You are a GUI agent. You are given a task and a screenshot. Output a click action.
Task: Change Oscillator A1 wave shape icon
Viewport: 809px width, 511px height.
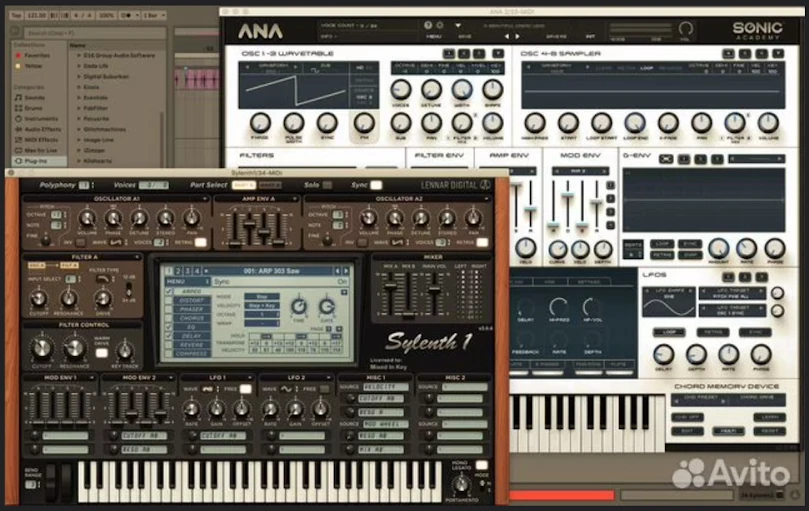click(x=115, y=242)
